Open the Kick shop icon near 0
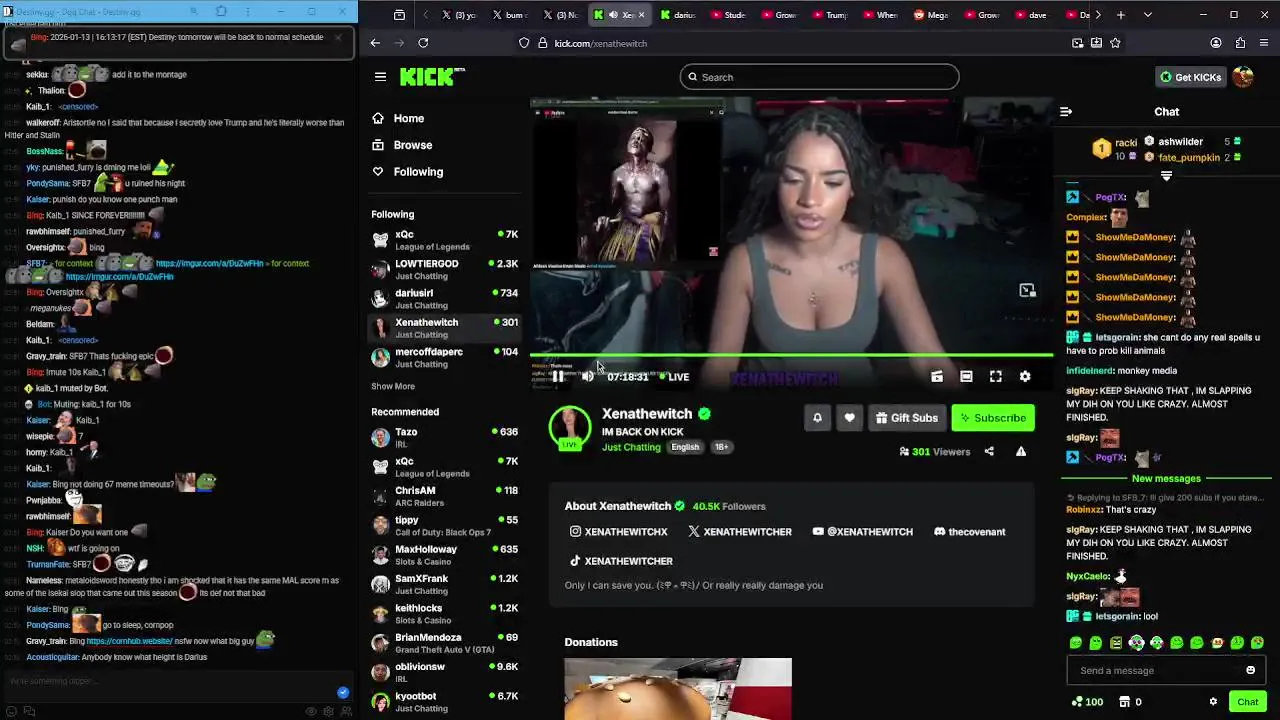Viewport: 1280px width, 720px height. point(1125,702)
